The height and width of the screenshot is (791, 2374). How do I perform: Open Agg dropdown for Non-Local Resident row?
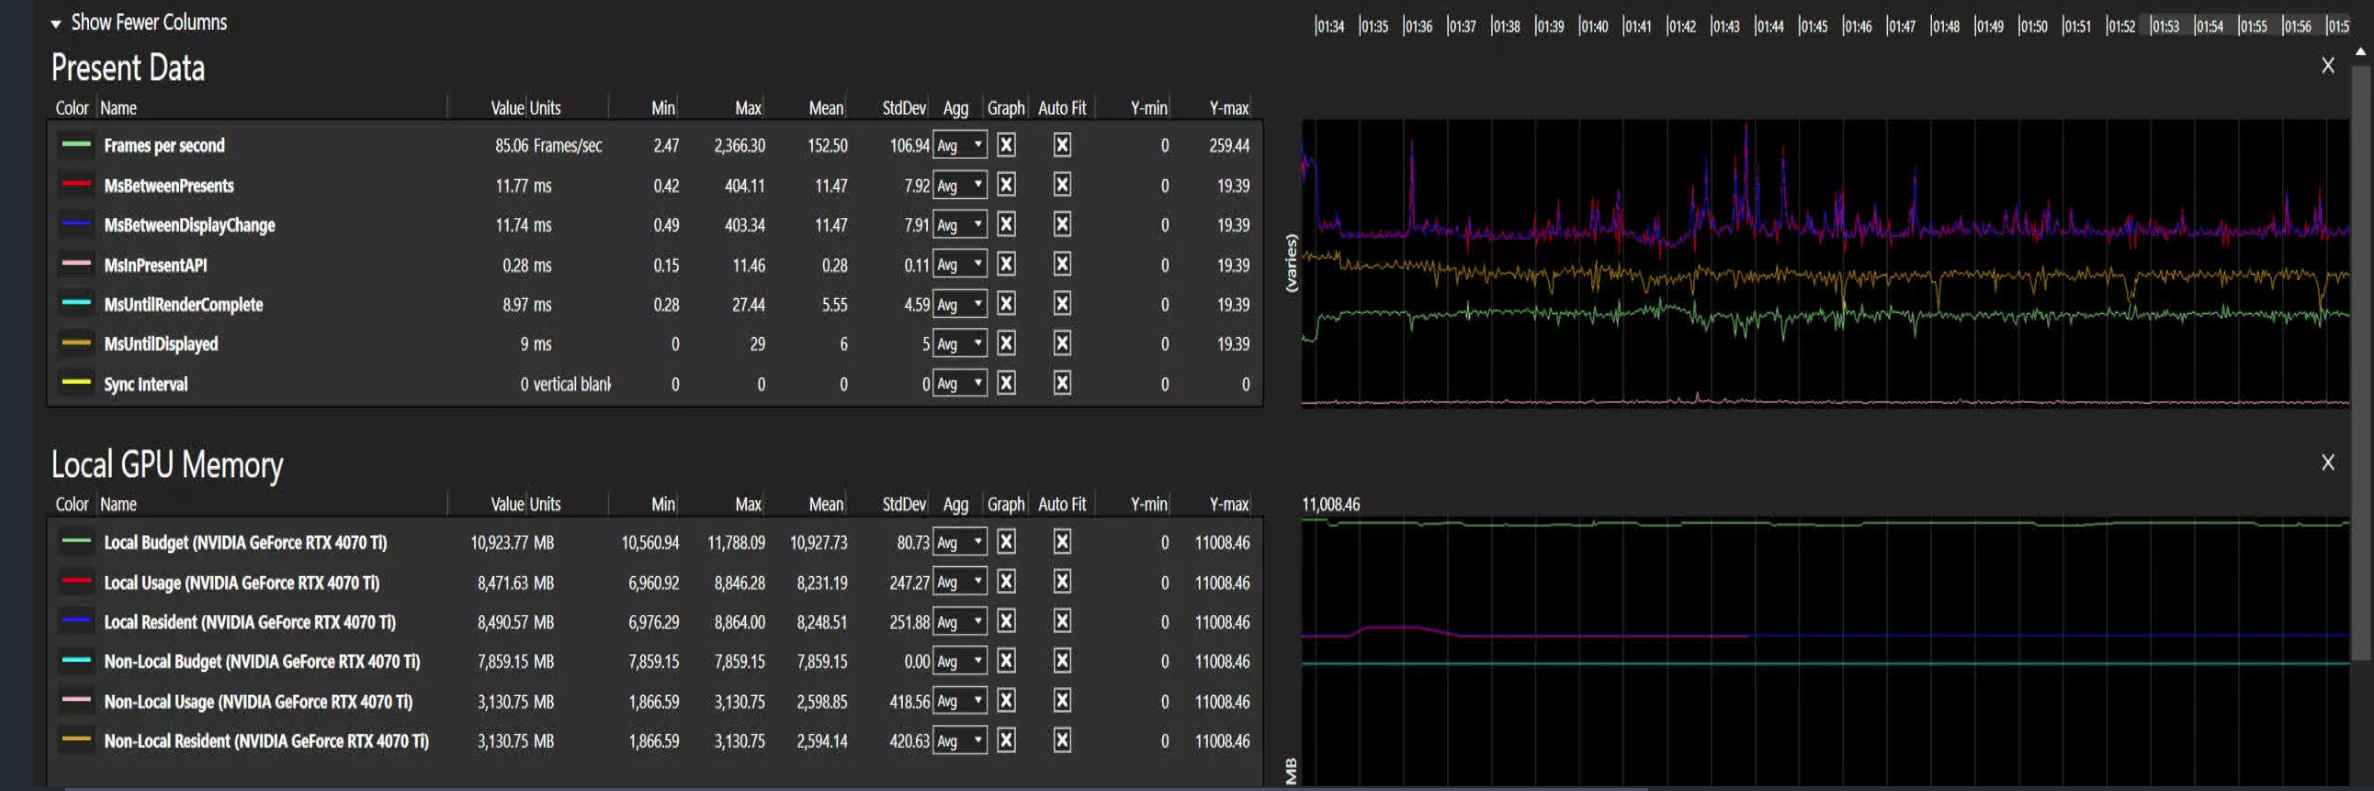[x=960, y=740]
